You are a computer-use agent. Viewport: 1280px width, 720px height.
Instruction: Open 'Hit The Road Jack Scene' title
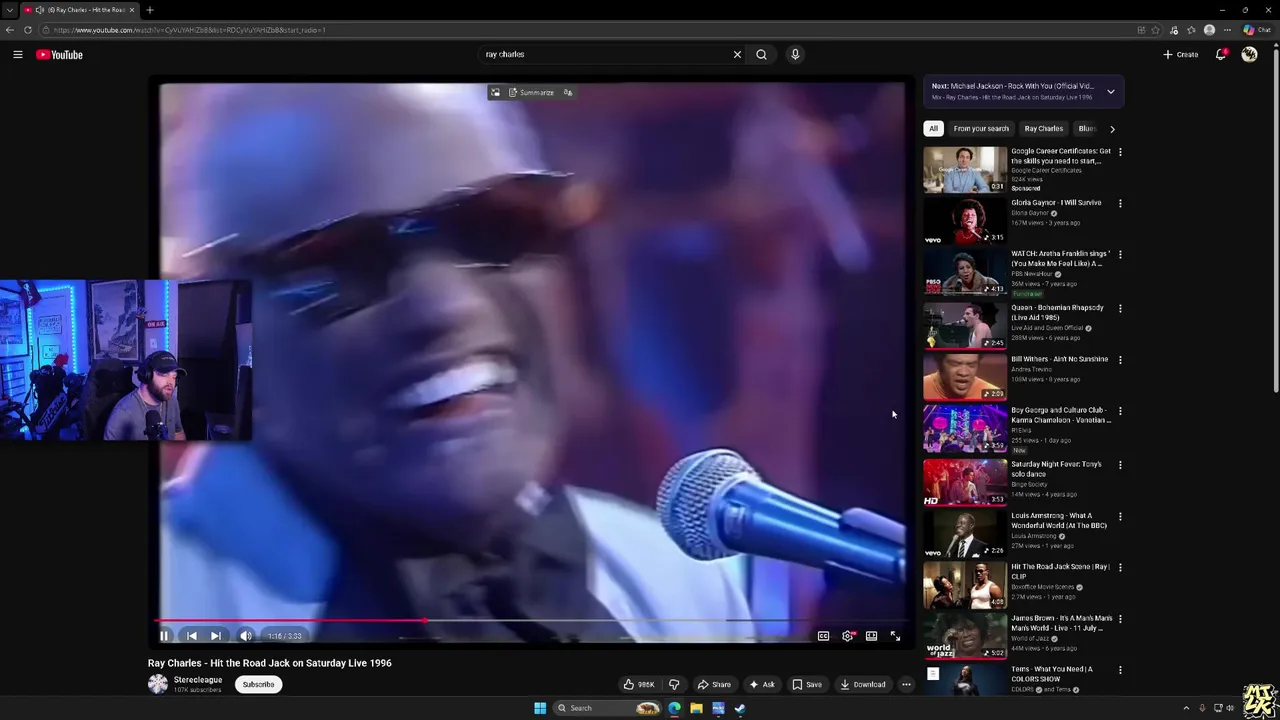click(1059, 571)
